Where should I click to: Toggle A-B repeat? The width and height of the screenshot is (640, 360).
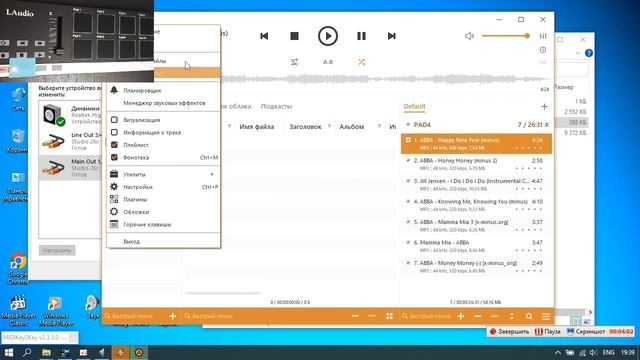(328, 62)
